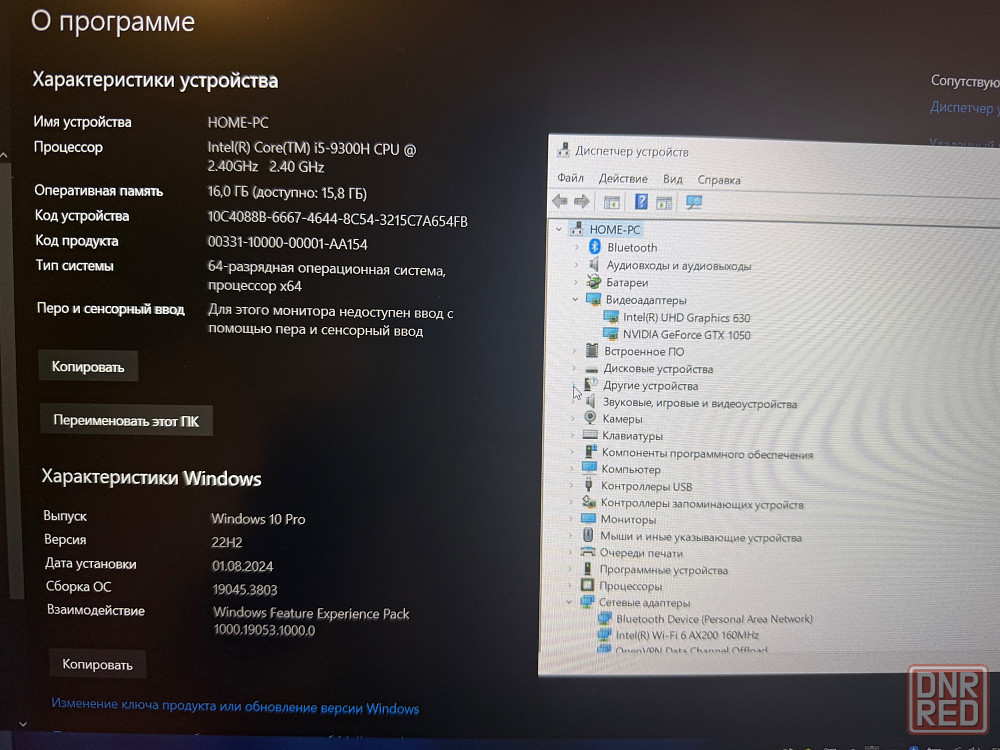Toggle the console tree toolbar icon

point(612,202)
